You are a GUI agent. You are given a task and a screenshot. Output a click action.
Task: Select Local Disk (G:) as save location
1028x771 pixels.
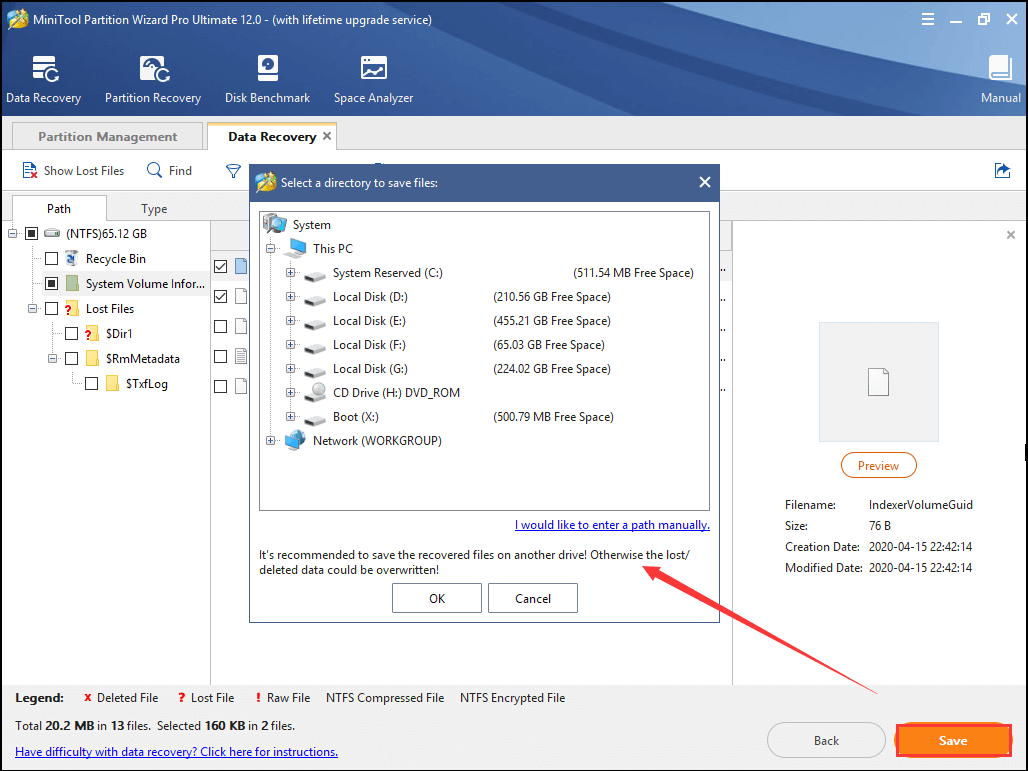coord(372,369)
